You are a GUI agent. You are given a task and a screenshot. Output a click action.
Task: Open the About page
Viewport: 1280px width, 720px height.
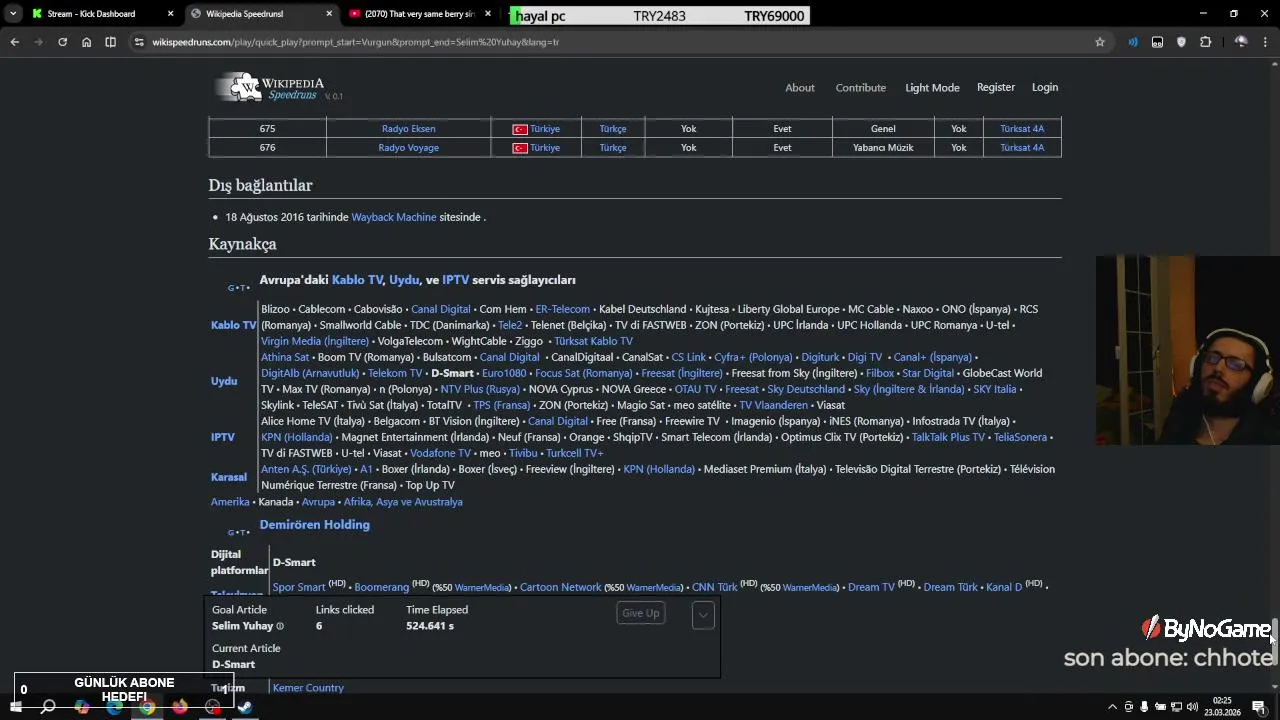pyautogui.click(x=800, y=88)
